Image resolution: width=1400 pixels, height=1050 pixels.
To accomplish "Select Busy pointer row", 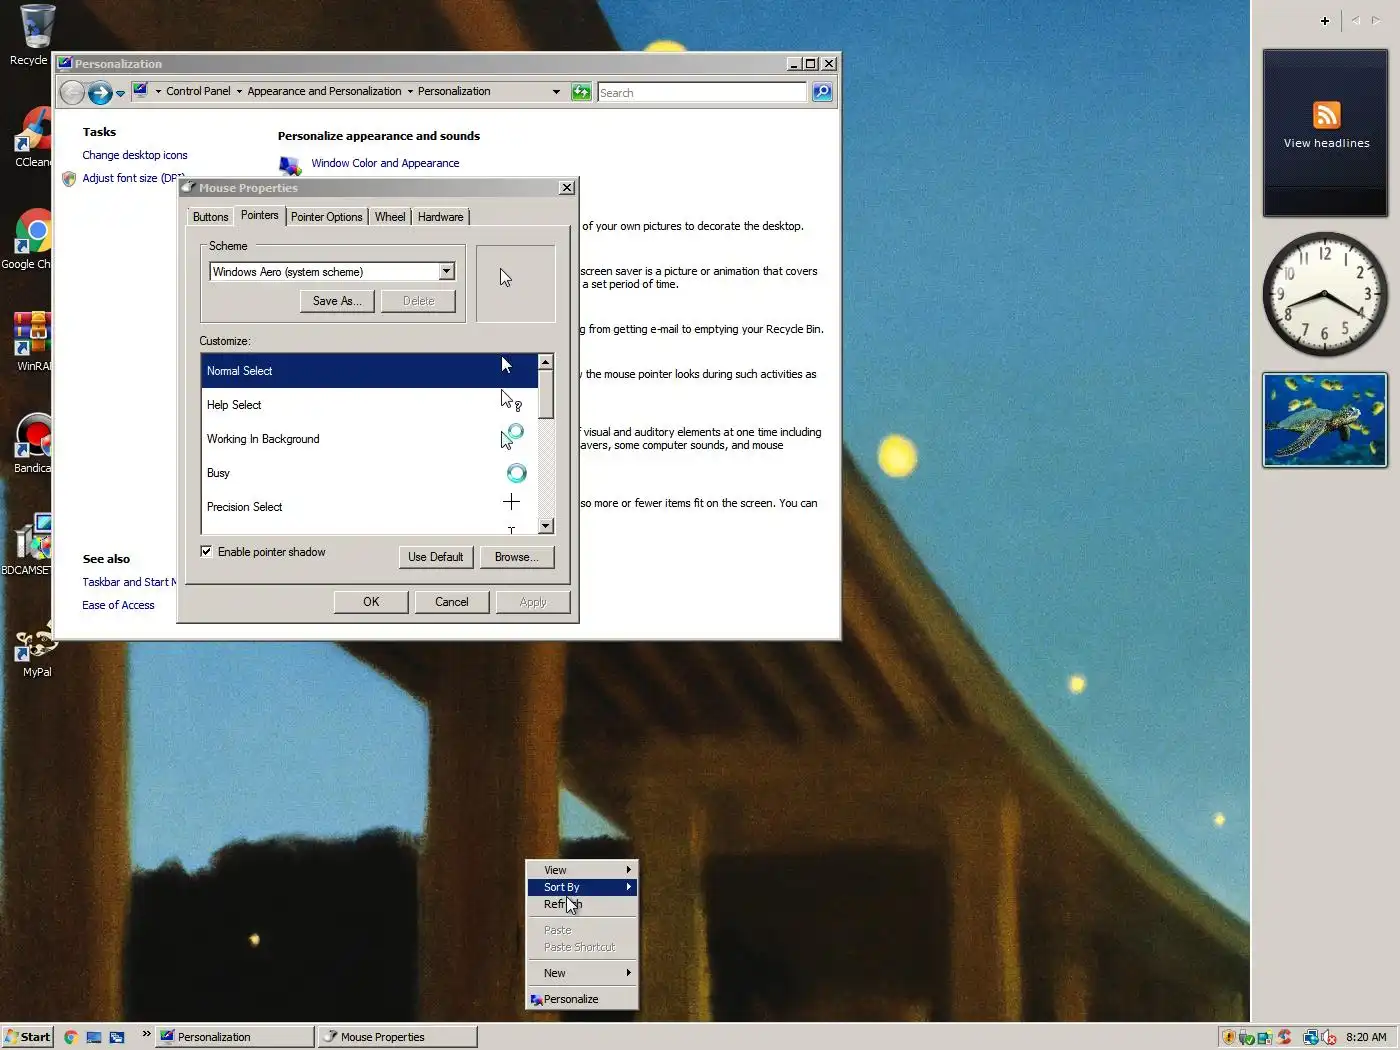I will (x=369, y=473).
